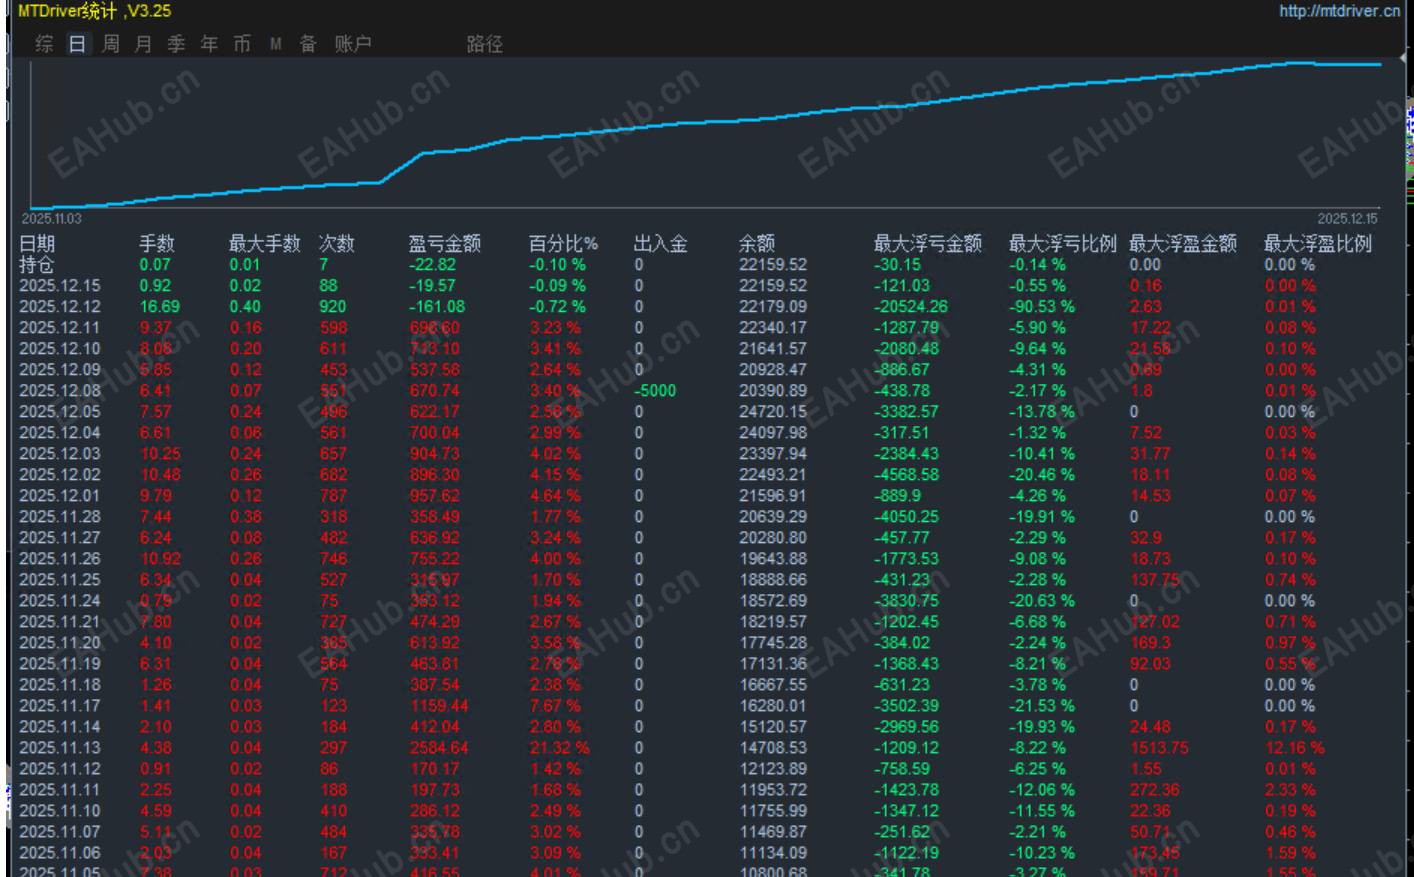Click the 最大浮亏金额 column header
The height and width of the screenshot is (877, 1414).
(928, 243)
